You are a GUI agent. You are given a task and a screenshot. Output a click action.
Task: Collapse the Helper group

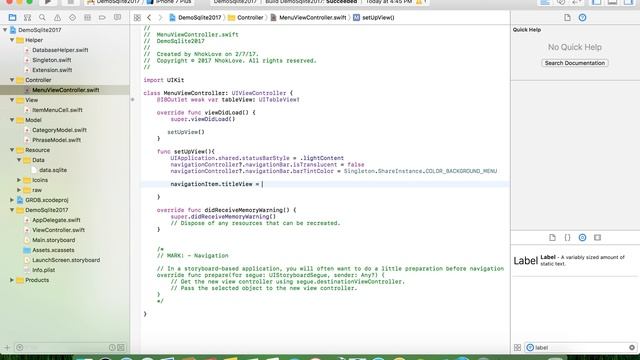coord(12,40)
